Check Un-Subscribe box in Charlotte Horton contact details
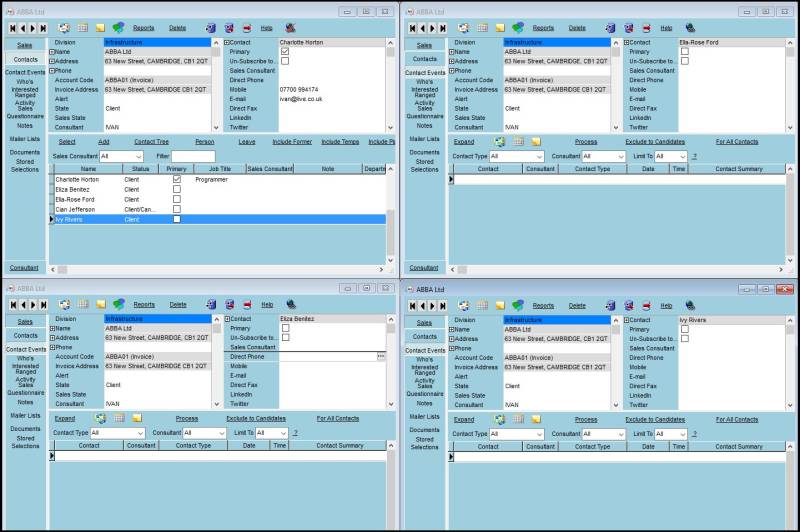 285,61
